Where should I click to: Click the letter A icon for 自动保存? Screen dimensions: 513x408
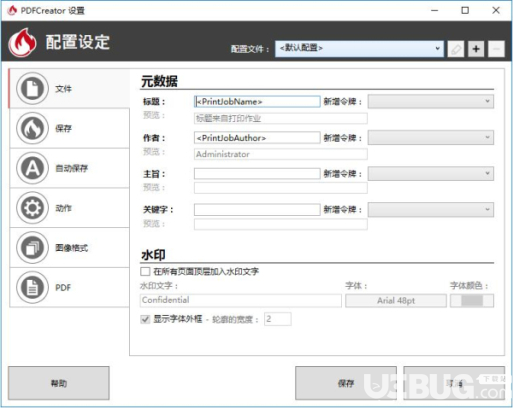(32, 168)
